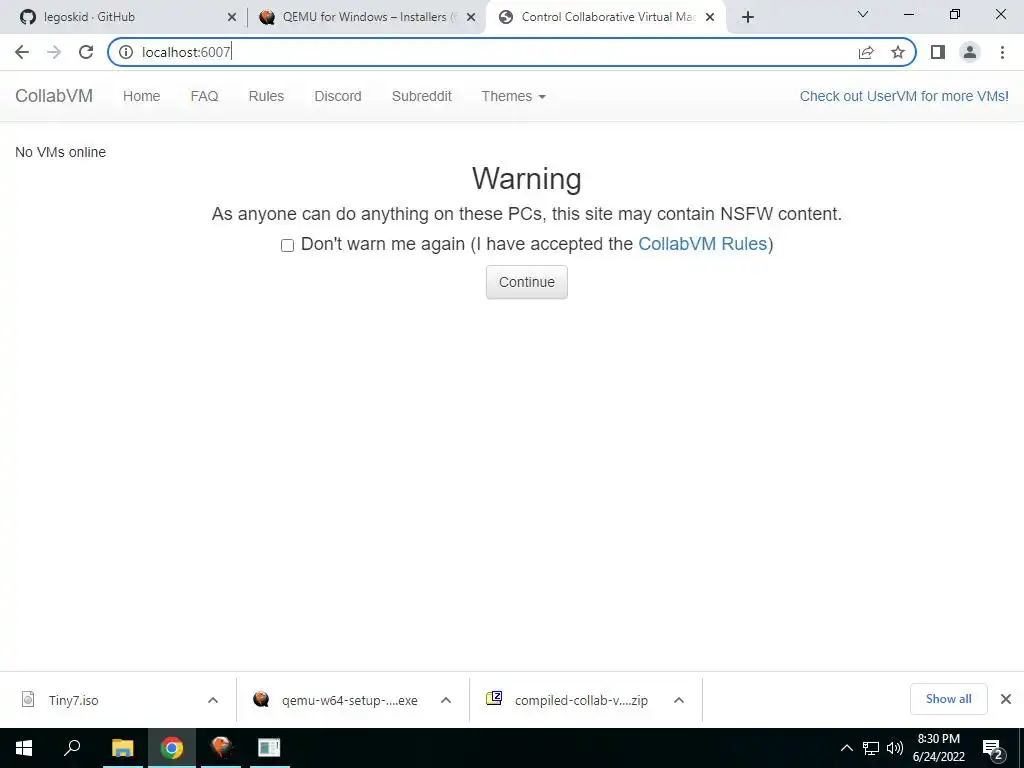Switch to the QEMU for Windows Installers tab
This screenshot has width=1024, height=768.
pos(364,17)
